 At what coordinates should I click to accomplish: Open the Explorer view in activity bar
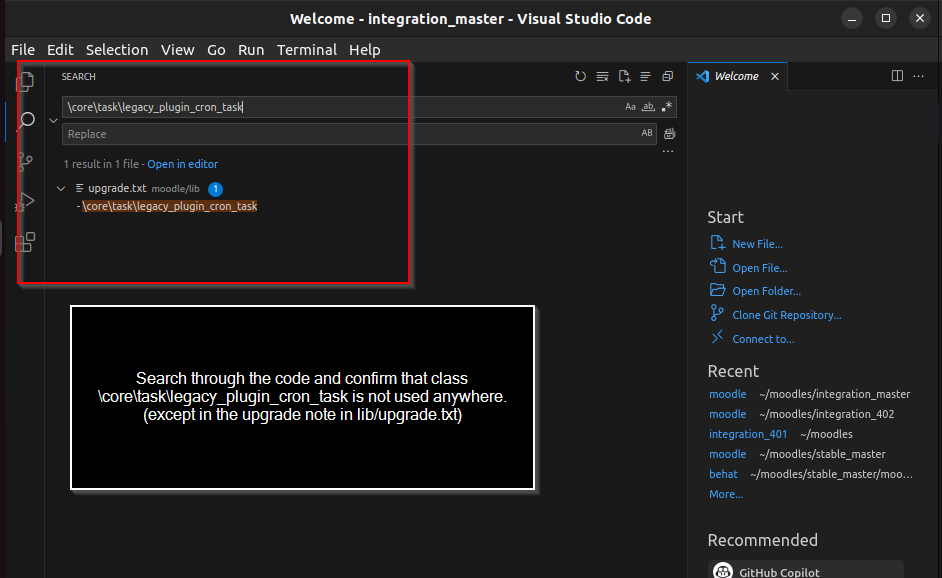click(25, 81)
